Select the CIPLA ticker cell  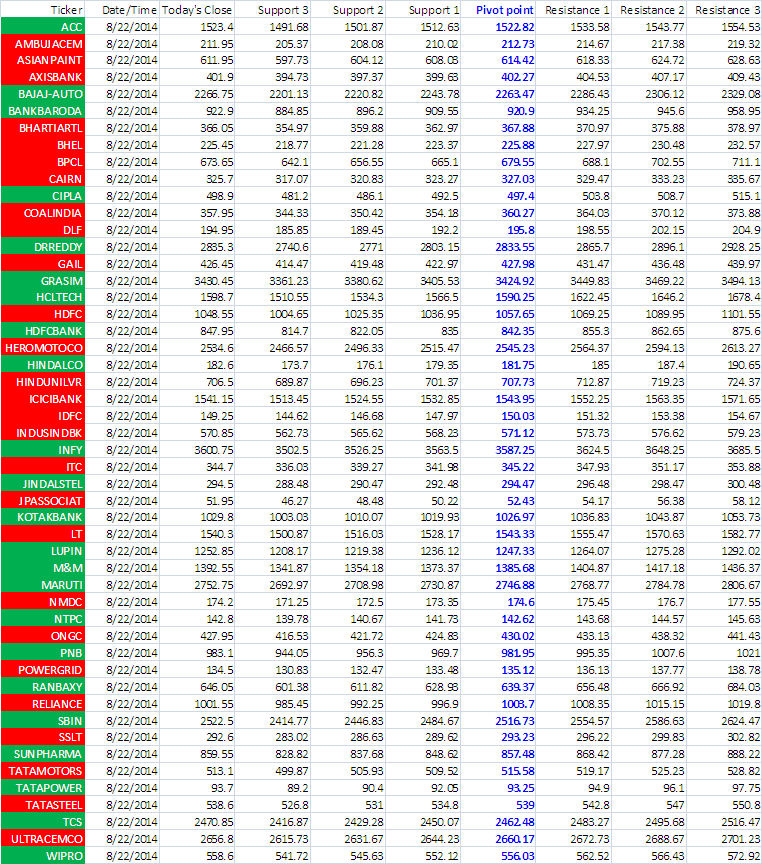[x=43, y=196]
